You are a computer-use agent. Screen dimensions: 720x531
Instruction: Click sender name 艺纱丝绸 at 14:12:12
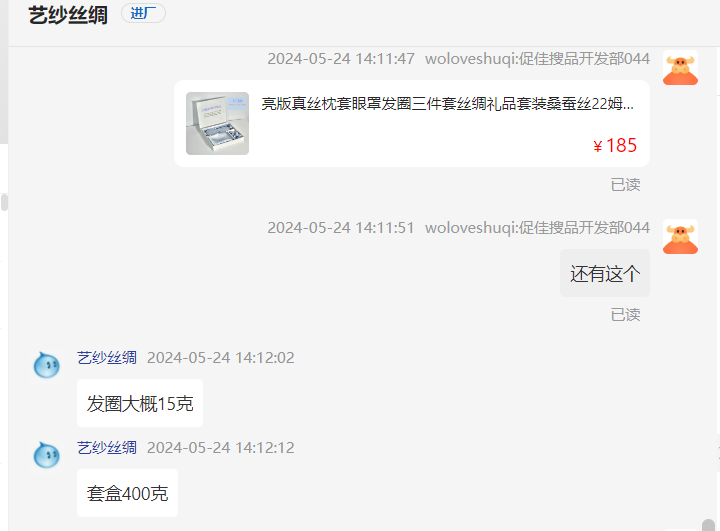pos(107,447)
